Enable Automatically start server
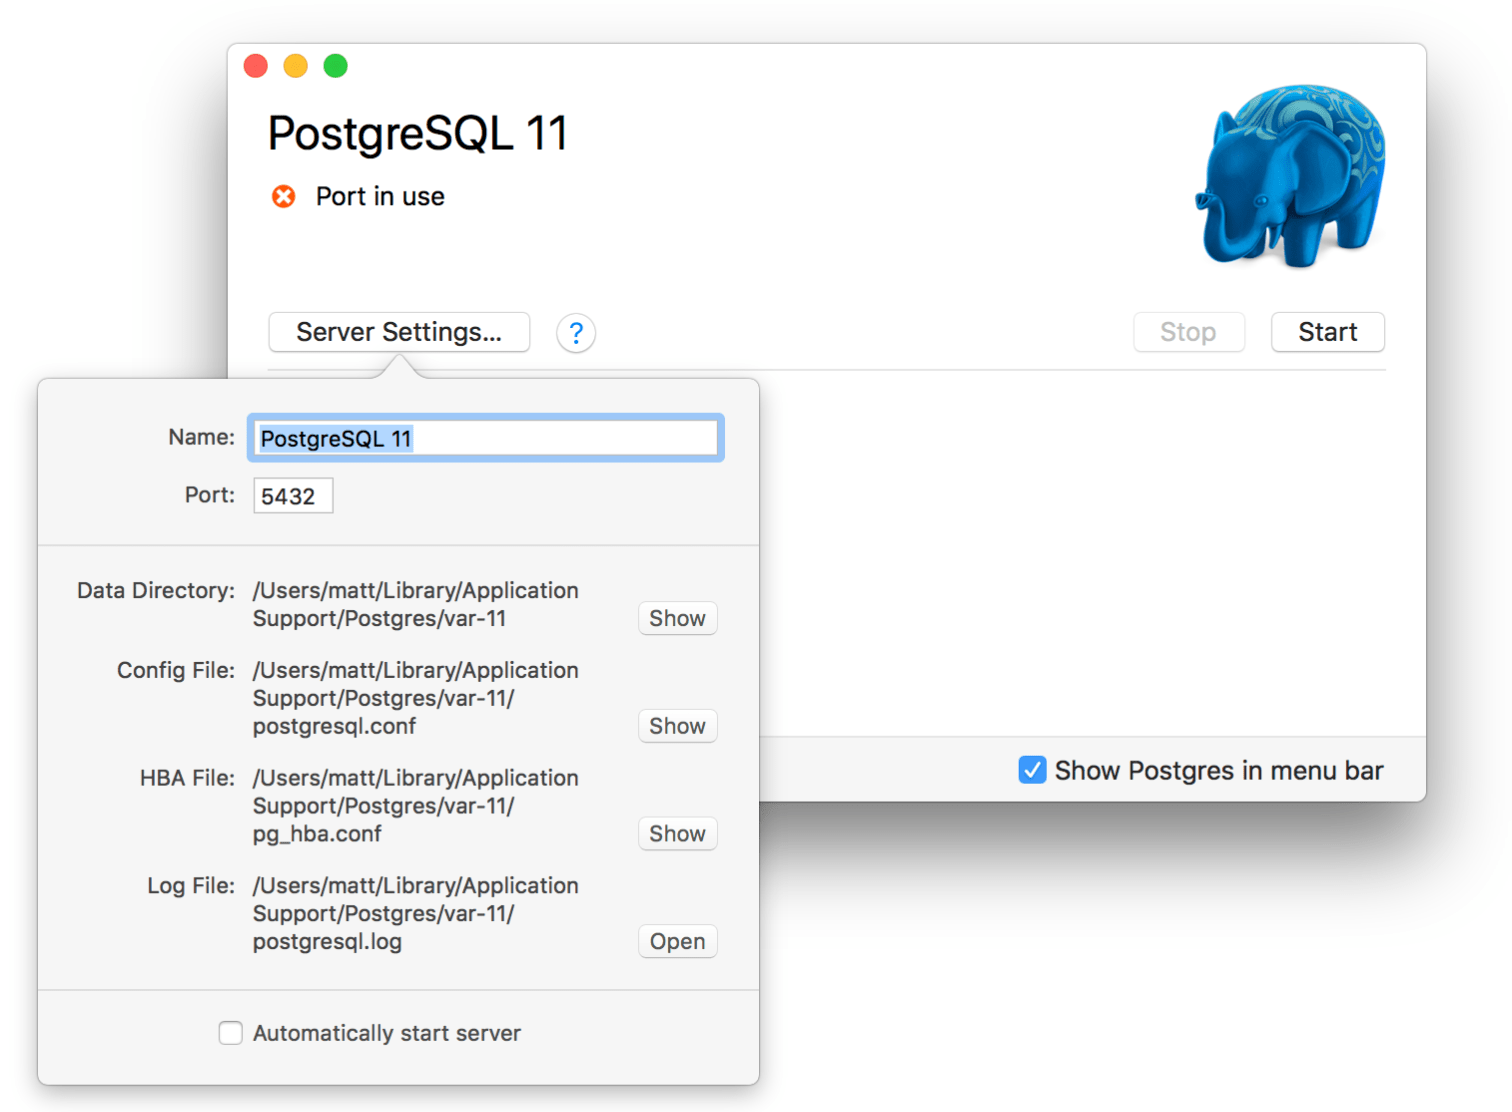The image size is (1512, 1112). click(230, 1033)
